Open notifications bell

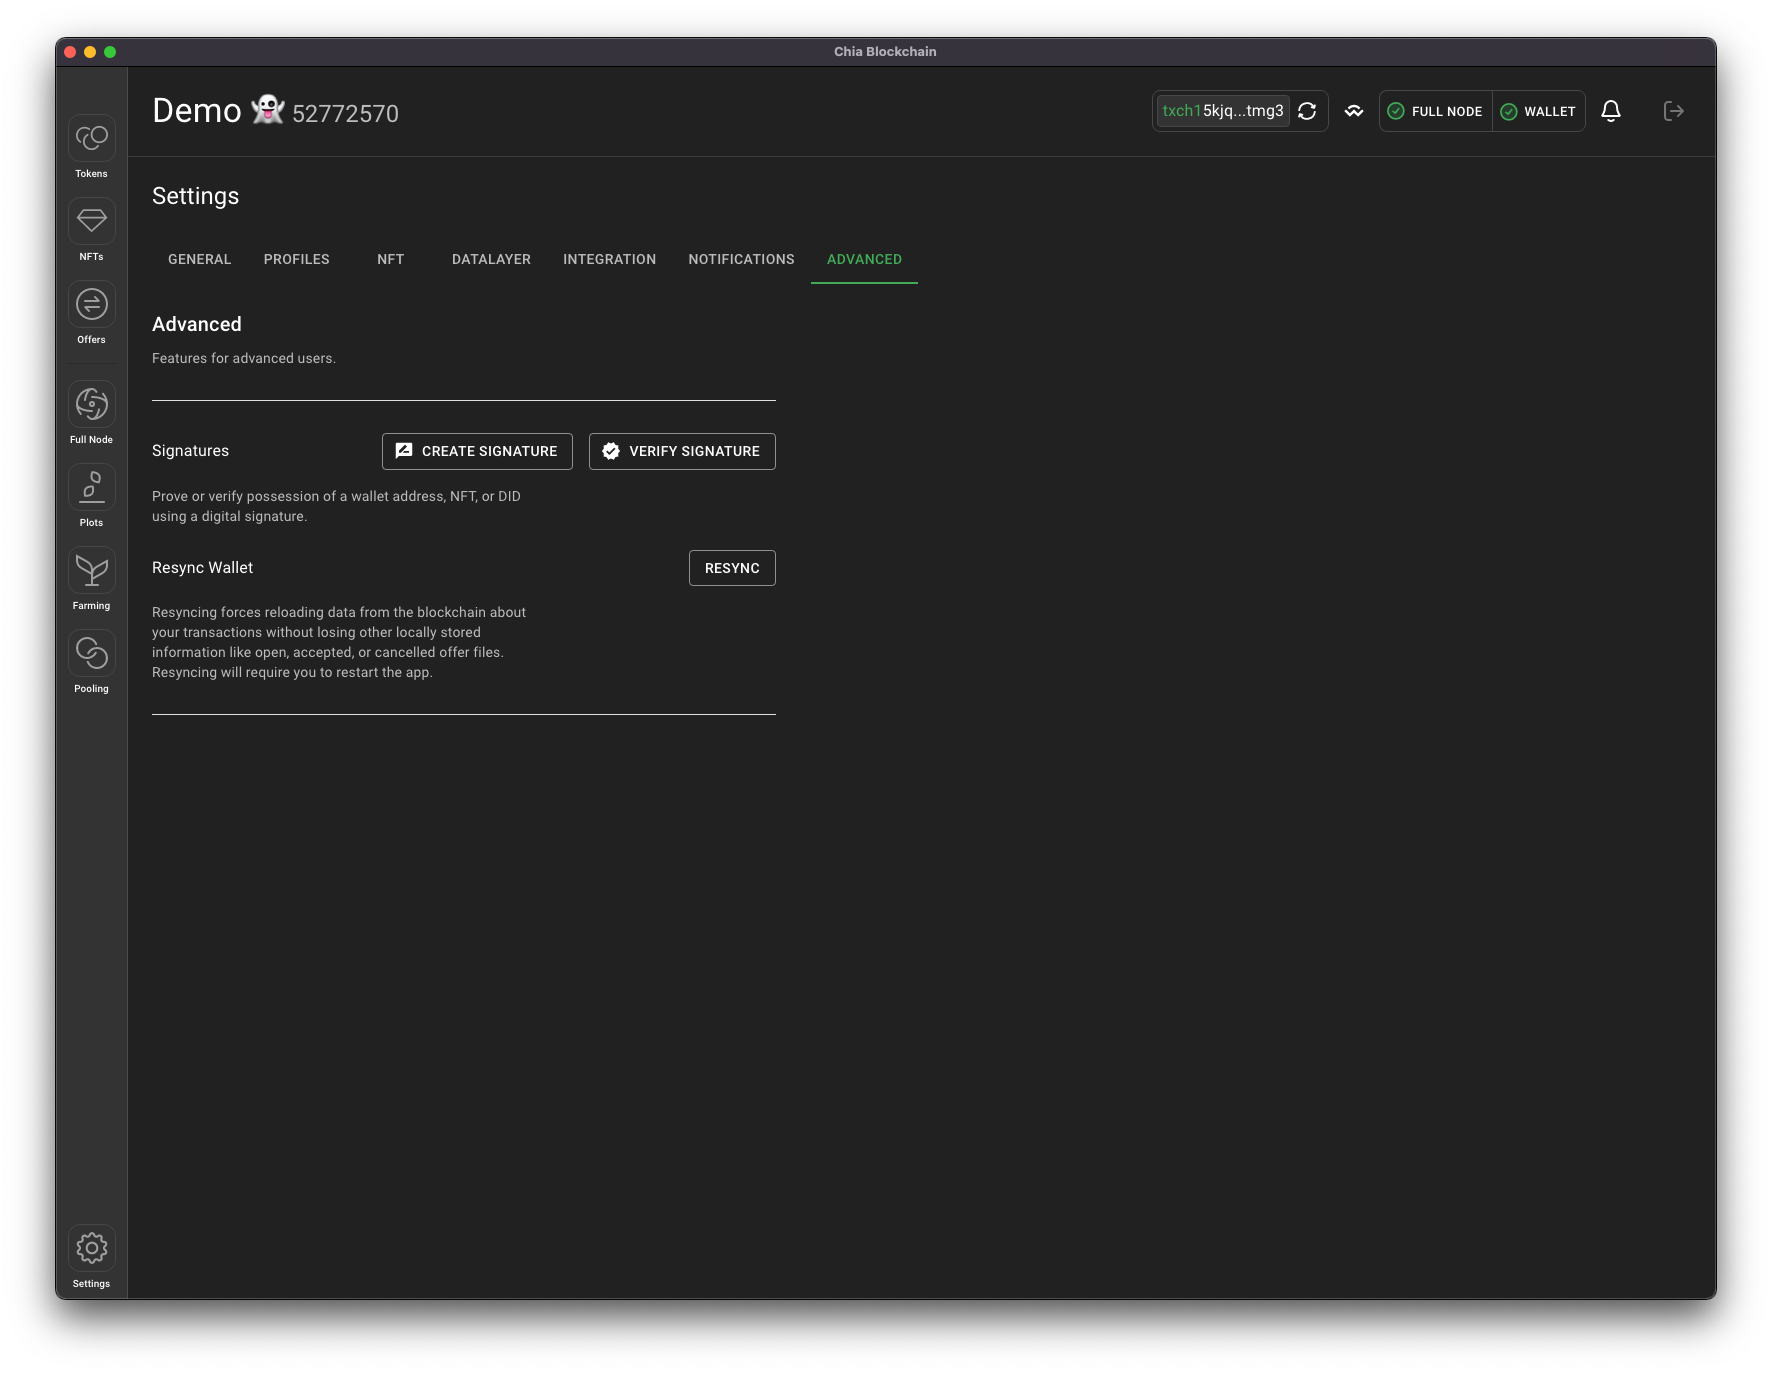1611,111
